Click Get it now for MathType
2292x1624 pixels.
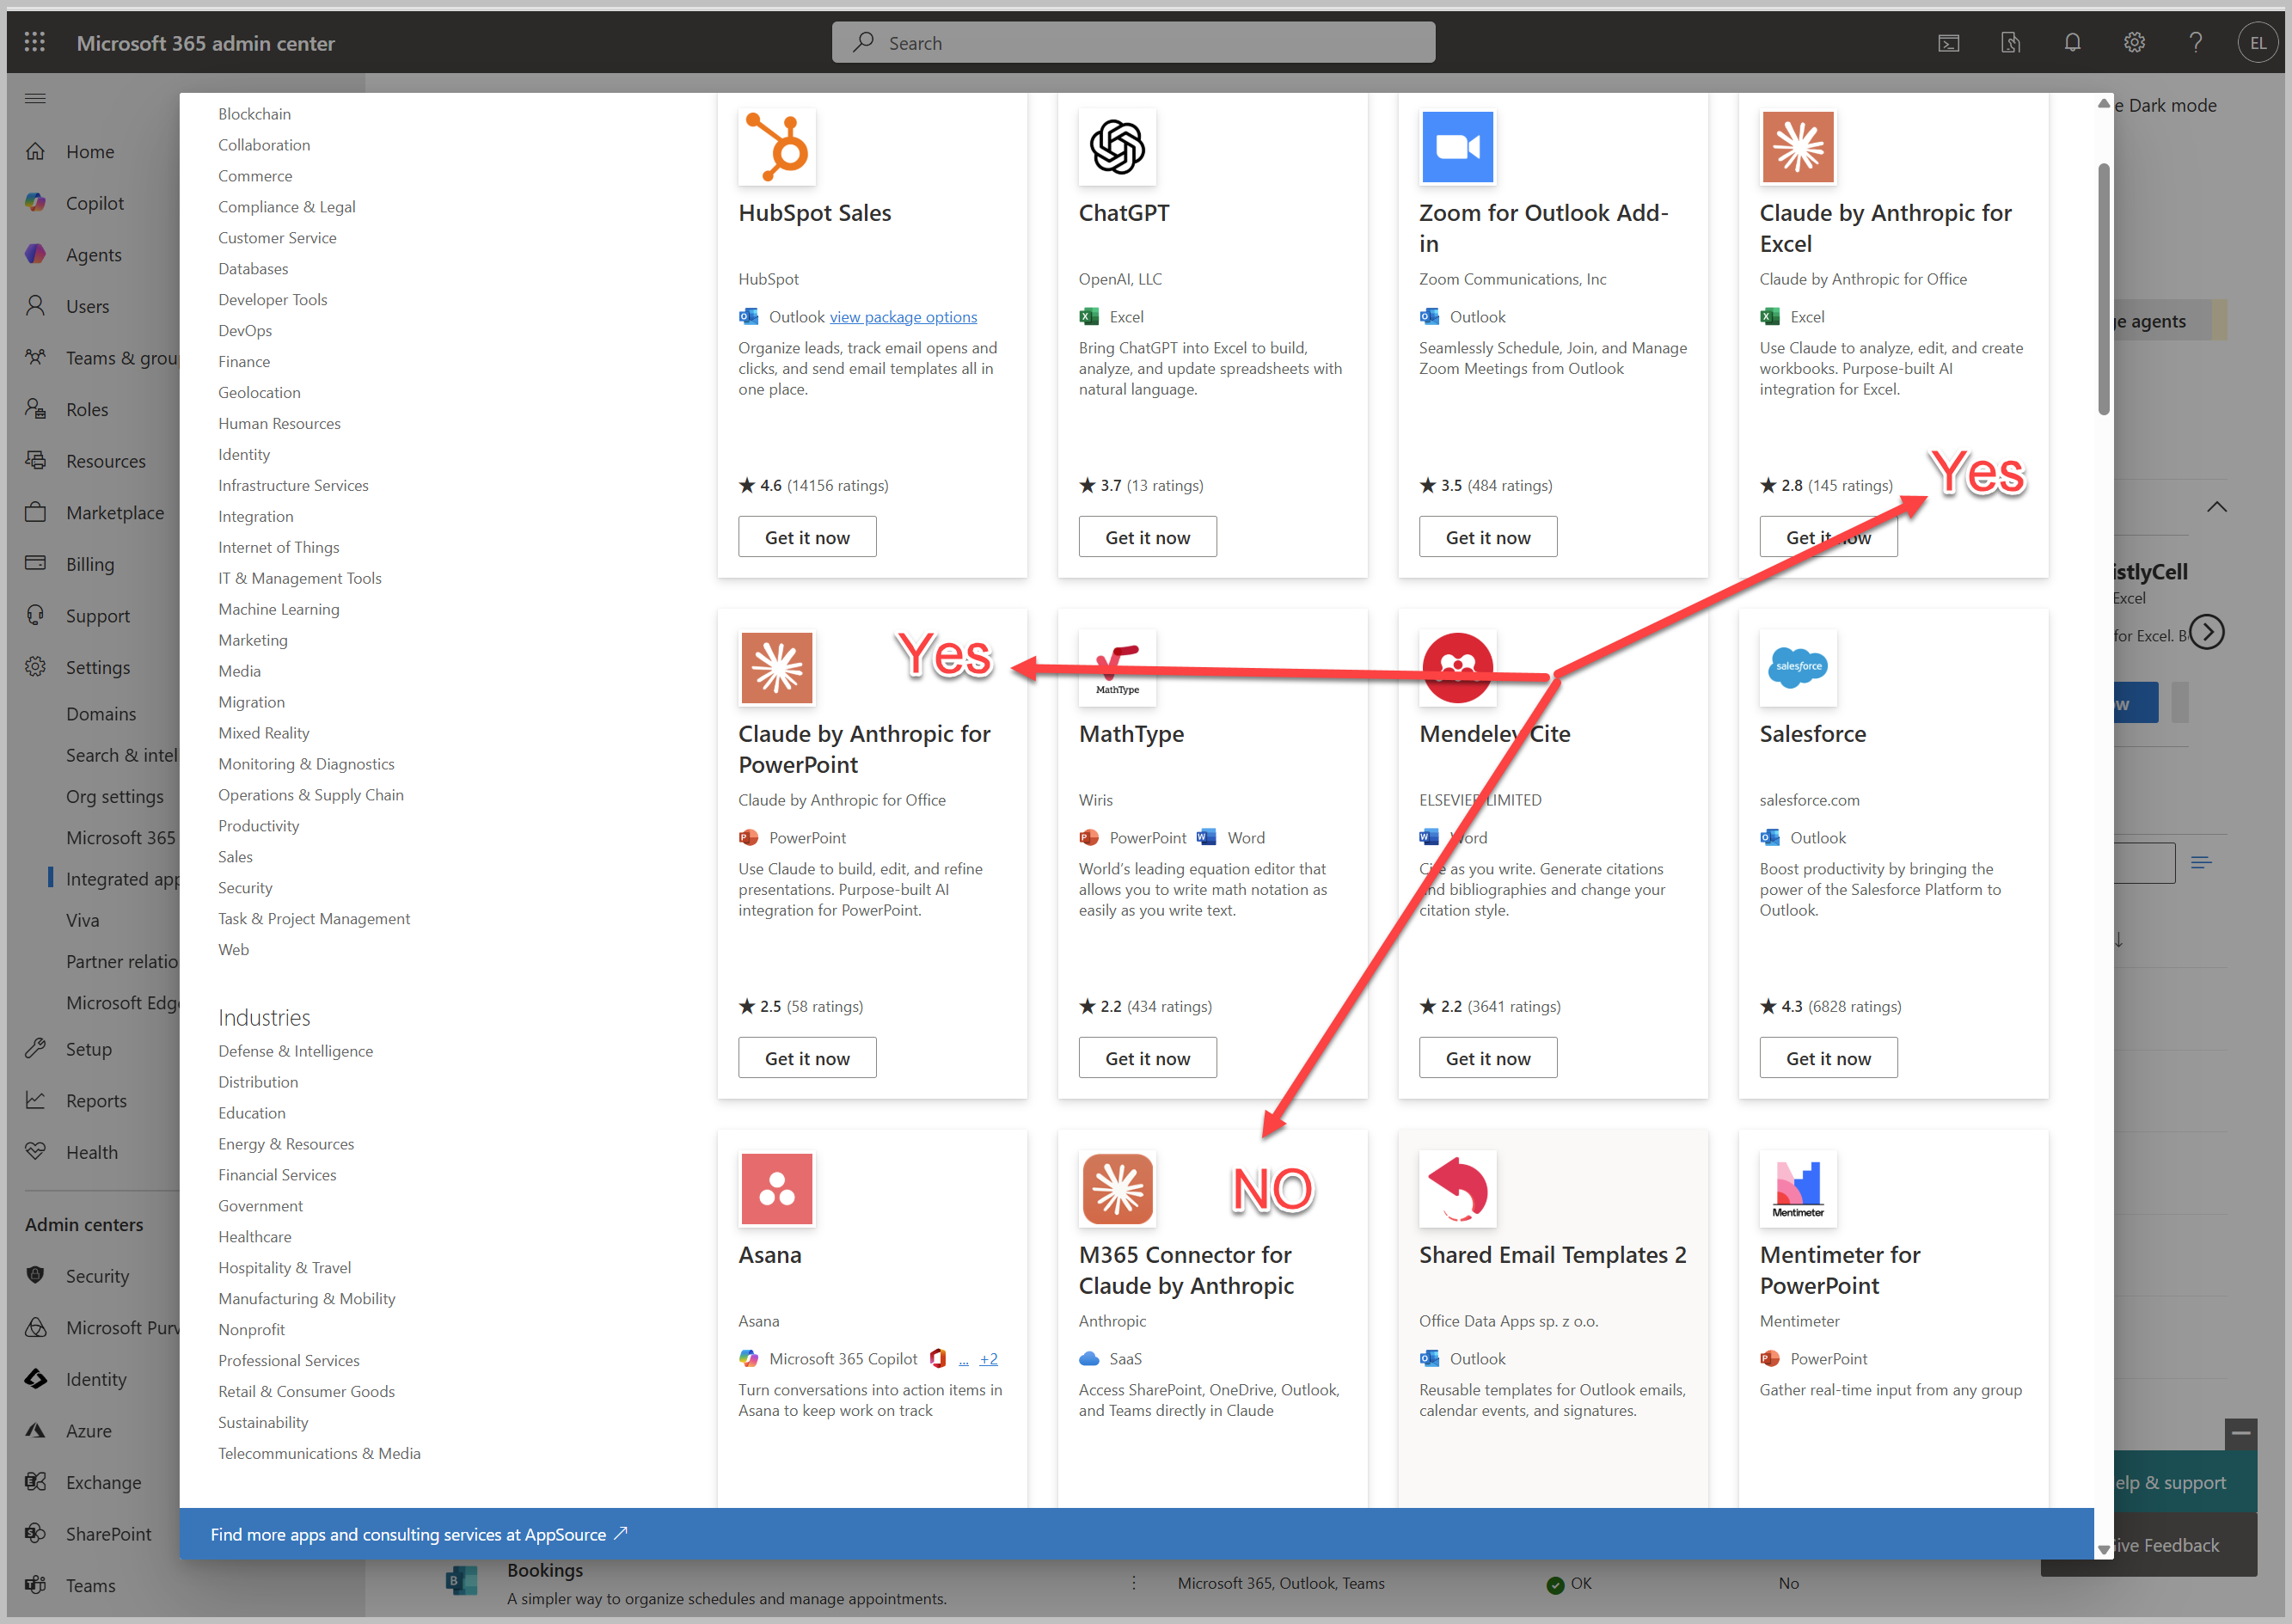point(1147,1058)
